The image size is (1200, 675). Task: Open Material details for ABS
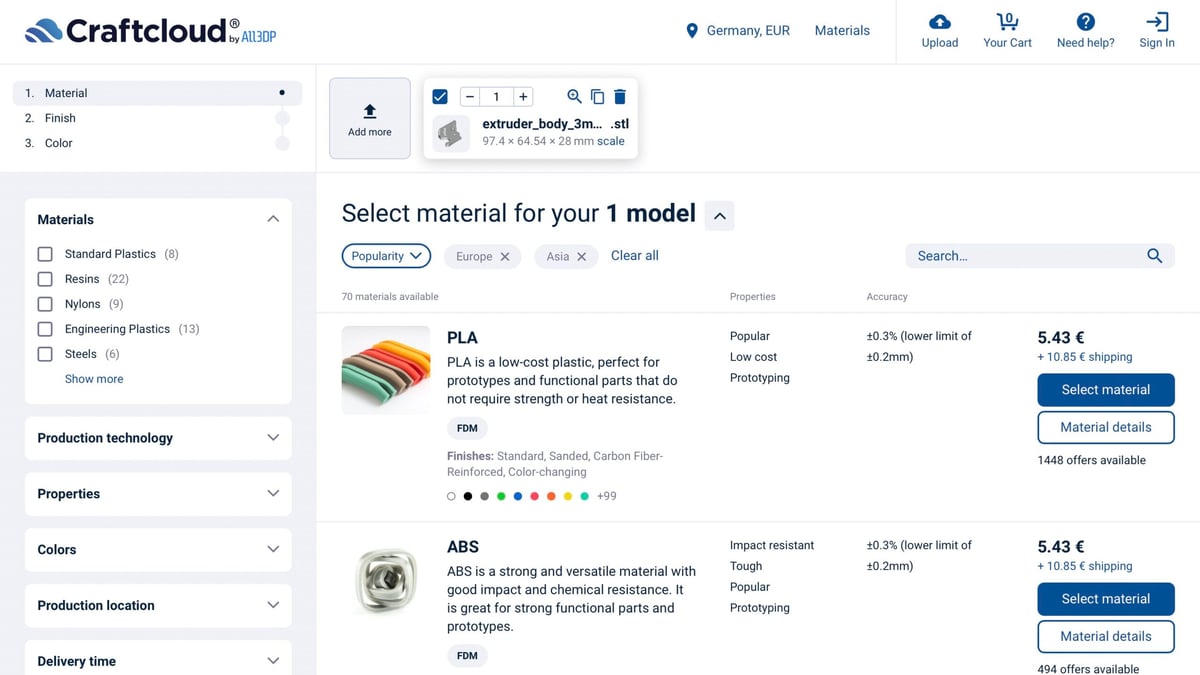click(x=1106, y=636)
